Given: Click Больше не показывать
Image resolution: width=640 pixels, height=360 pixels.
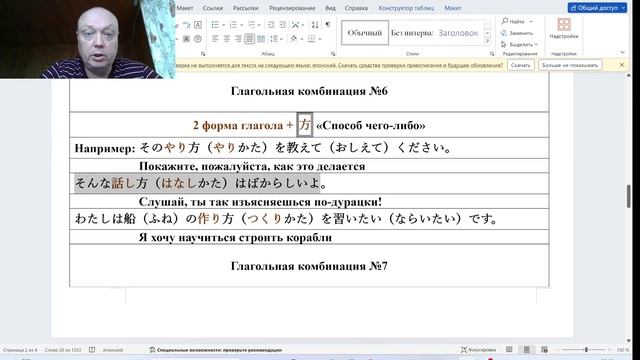Looking at the screenshot, I should (x=570, y=65).
